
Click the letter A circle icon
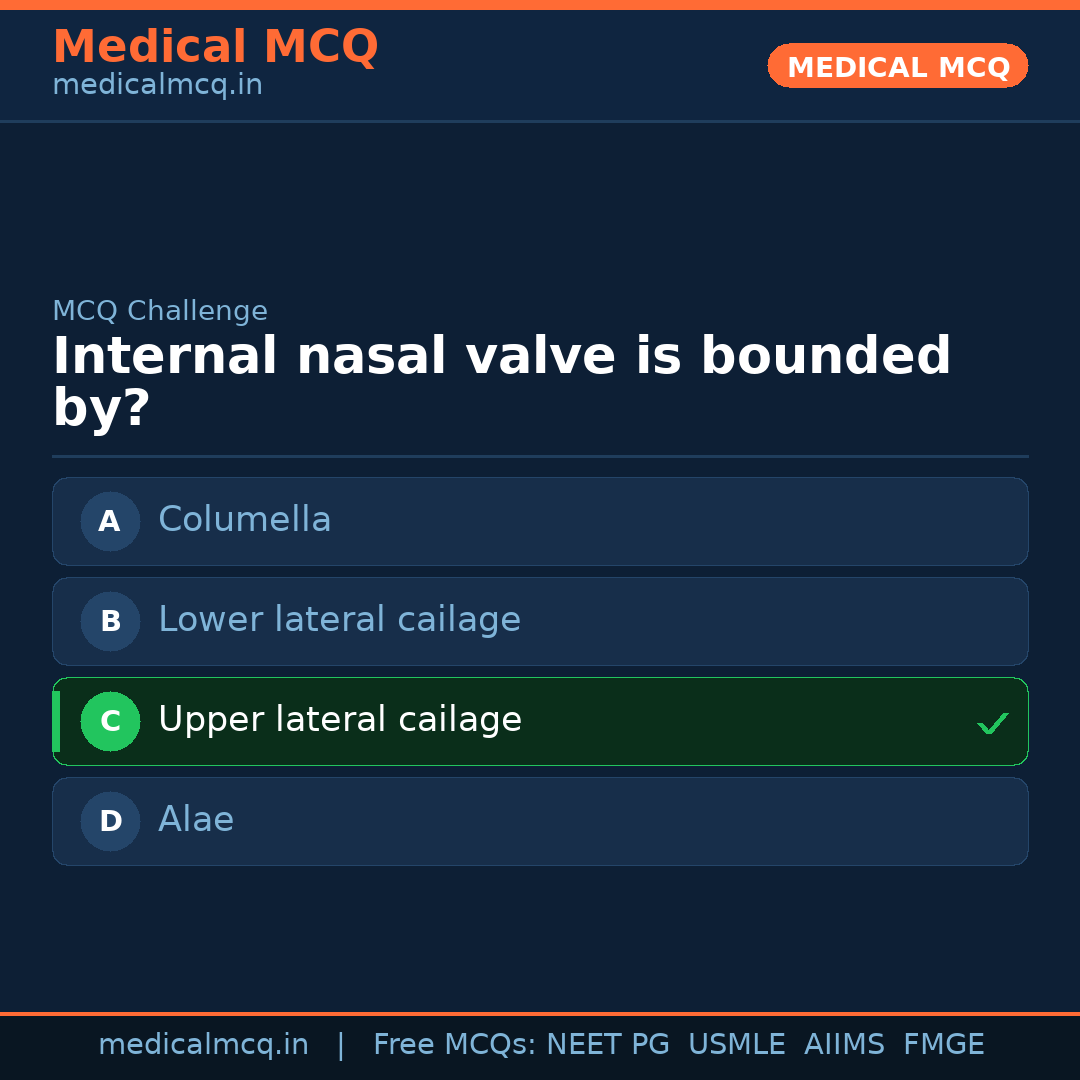110,521
